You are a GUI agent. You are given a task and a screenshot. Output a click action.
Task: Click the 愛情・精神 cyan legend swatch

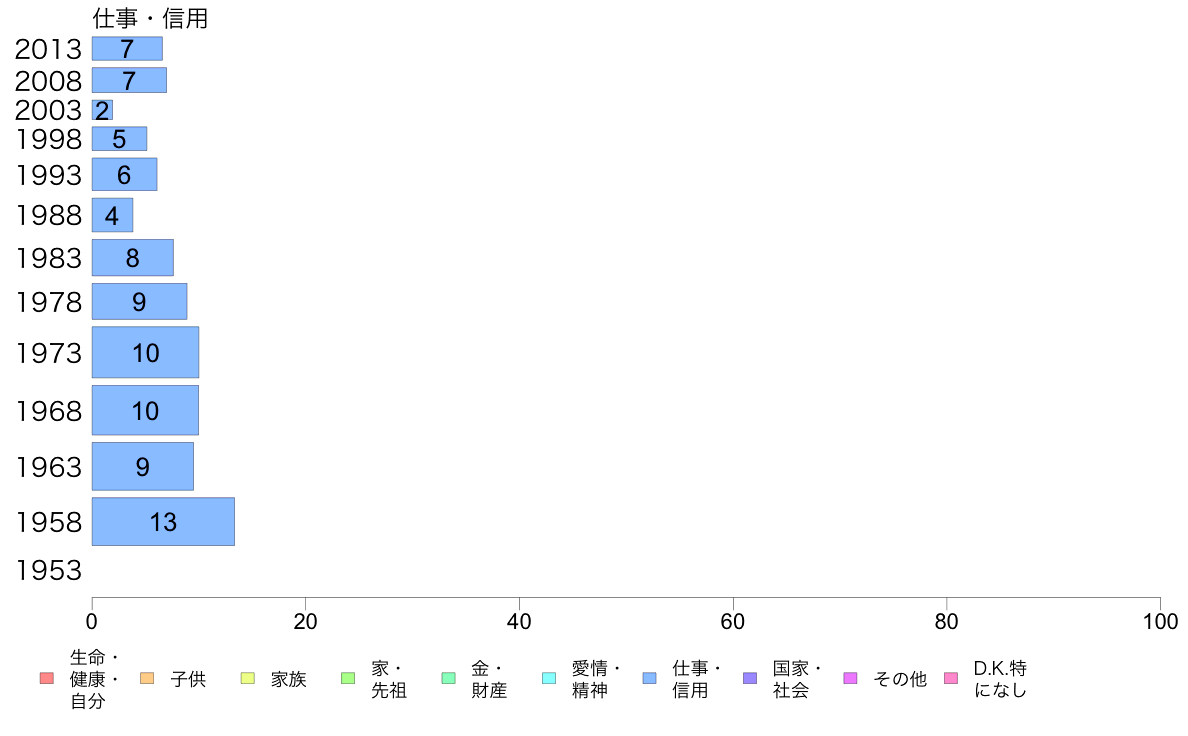(549, 678)
